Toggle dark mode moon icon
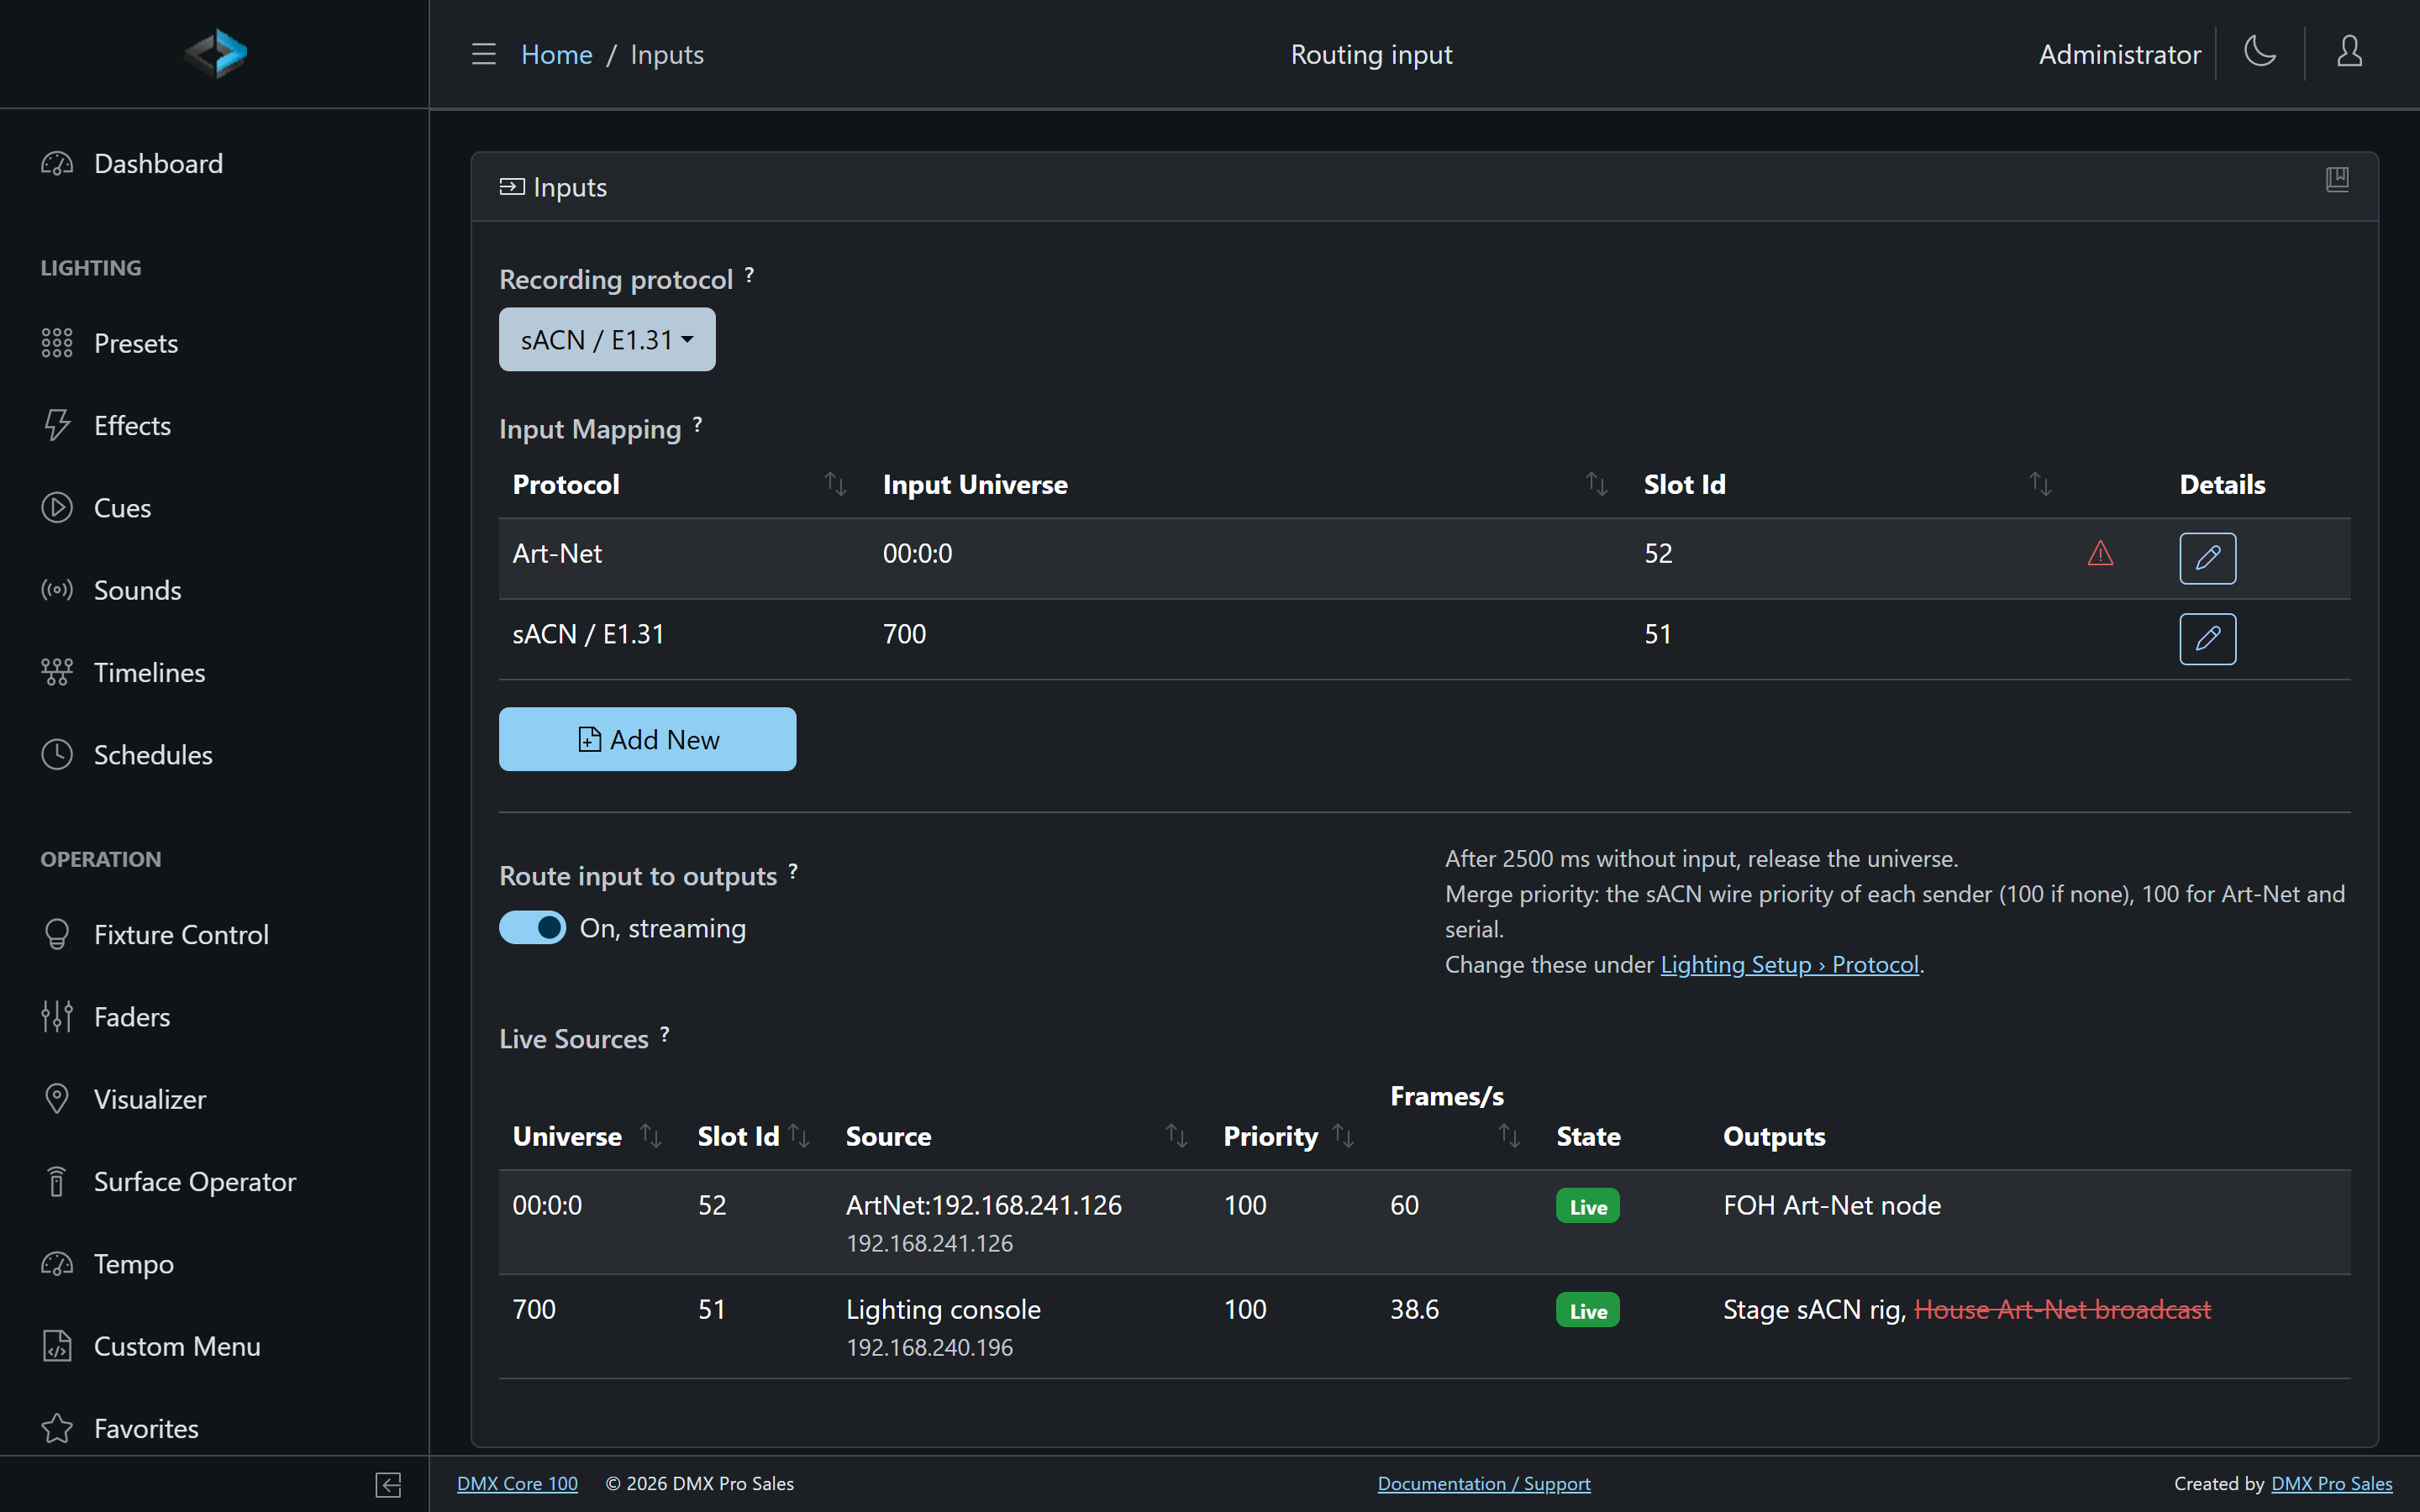The width and height of the screenshot is (2420, 1512). coord(2260,52)
